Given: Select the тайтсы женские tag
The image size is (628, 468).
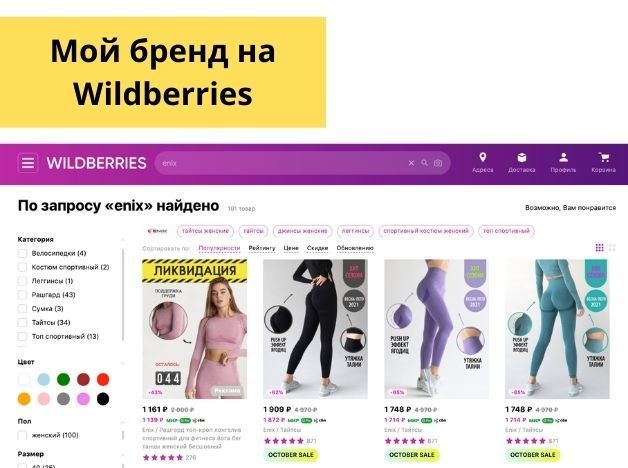Looking at the screenshot, I should coord(205,231).
